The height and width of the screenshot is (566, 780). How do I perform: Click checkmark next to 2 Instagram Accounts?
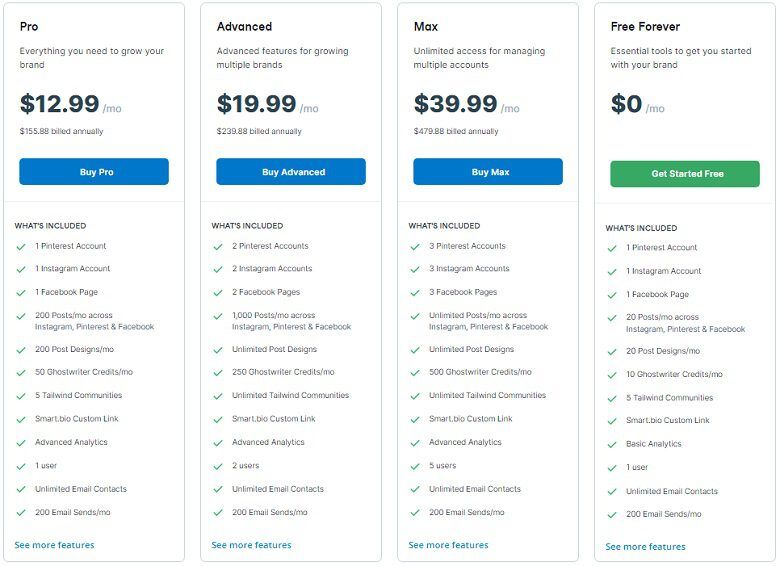point(218,269)
